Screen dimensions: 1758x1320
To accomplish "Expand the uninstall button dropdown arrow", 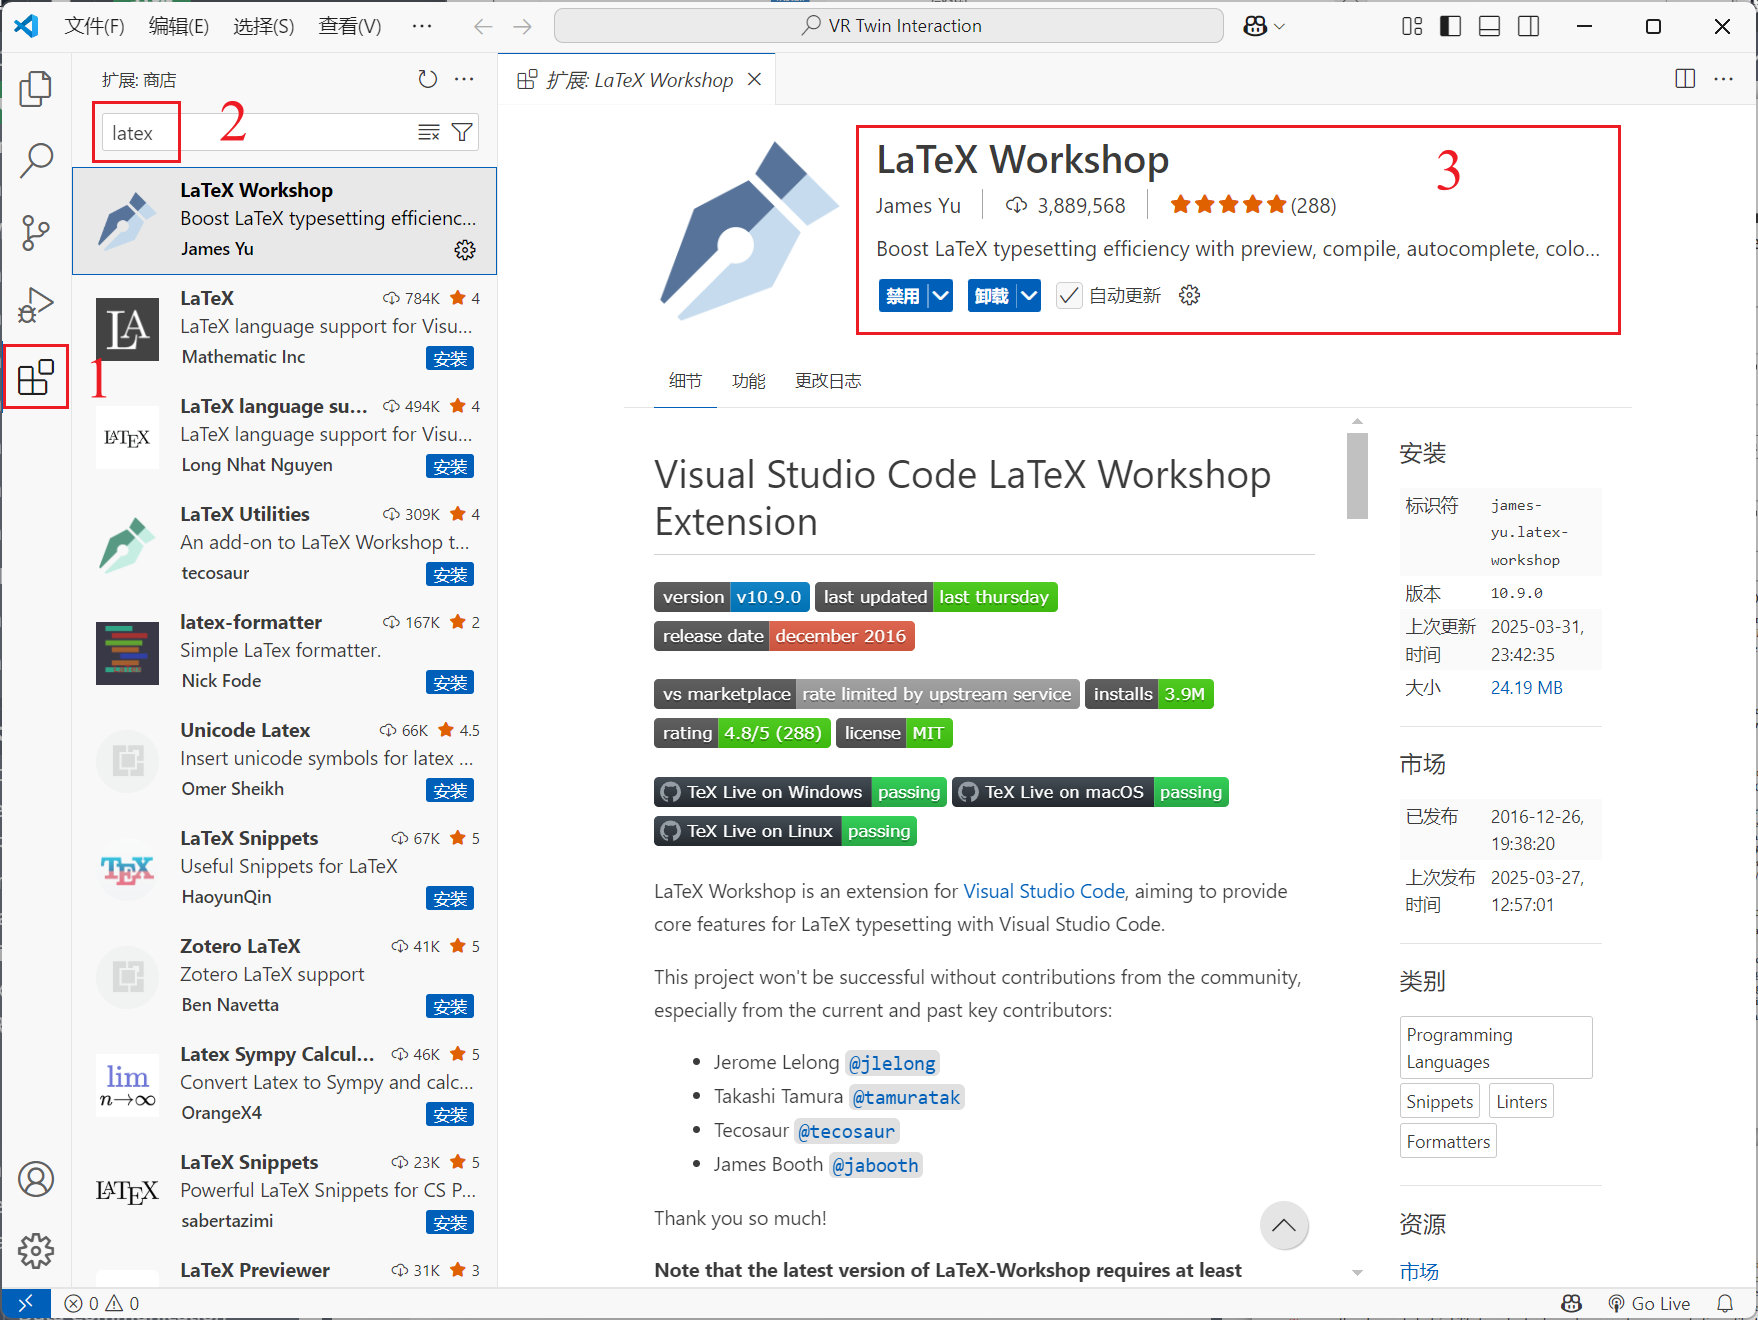I will tap(1029, 295).
